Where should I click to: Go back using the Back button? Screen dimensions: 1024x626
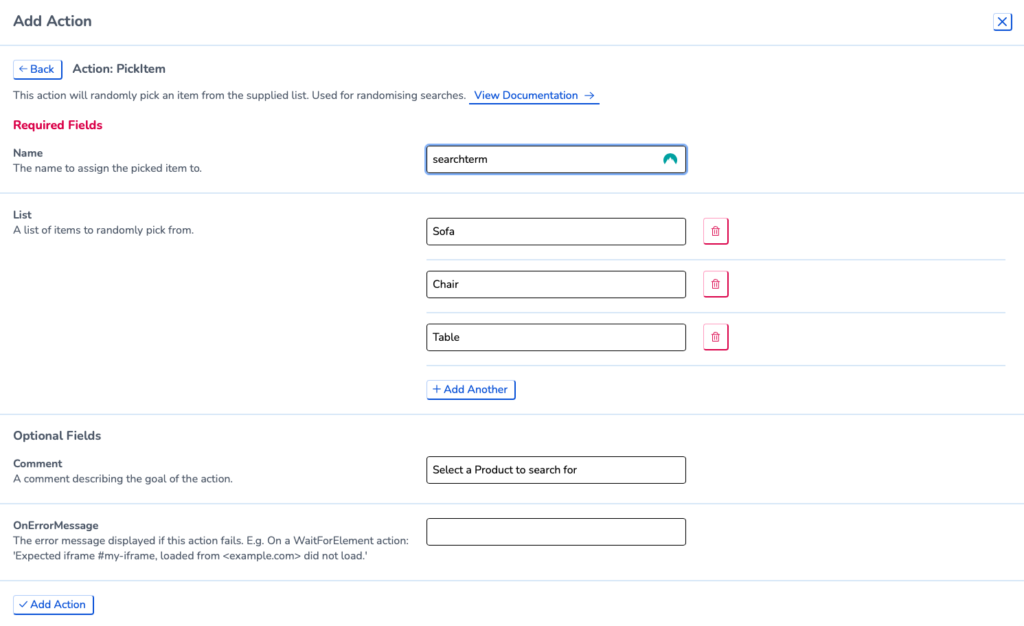[37, 69]
